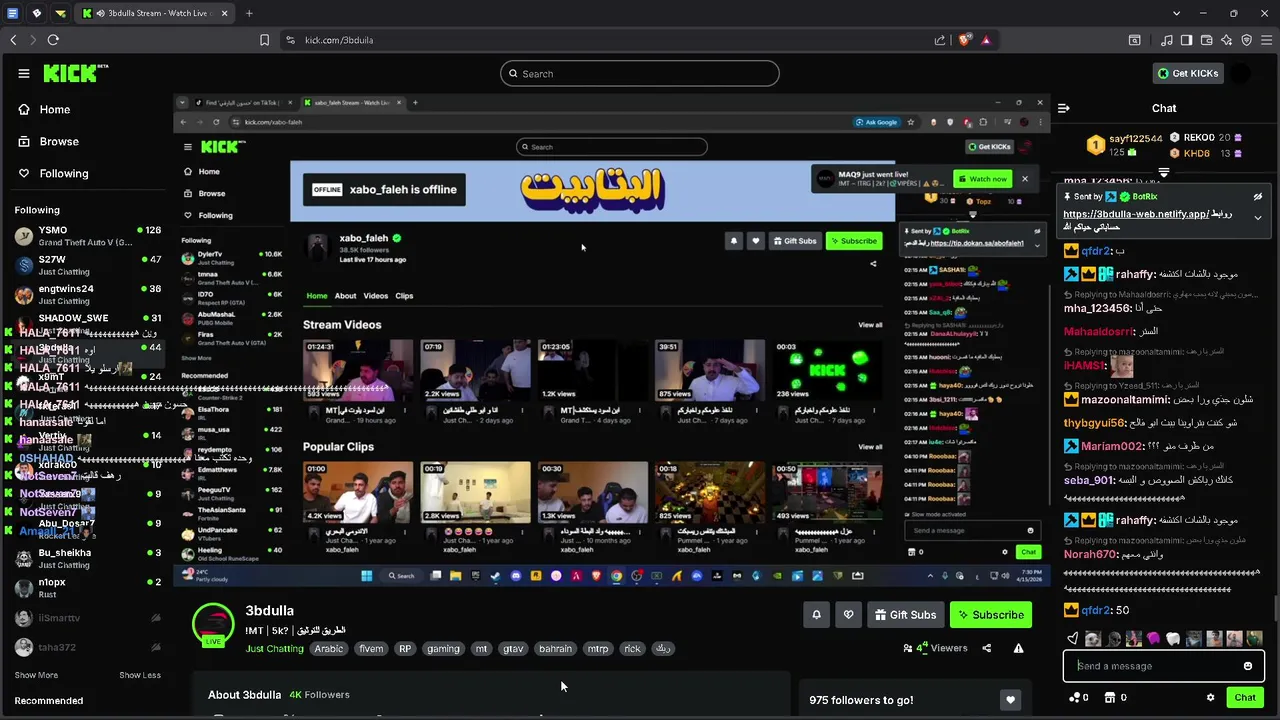1280x720 pixels.
Task: Select the heart outline emote in quick emotes
Action: (x=1073, y=638)
